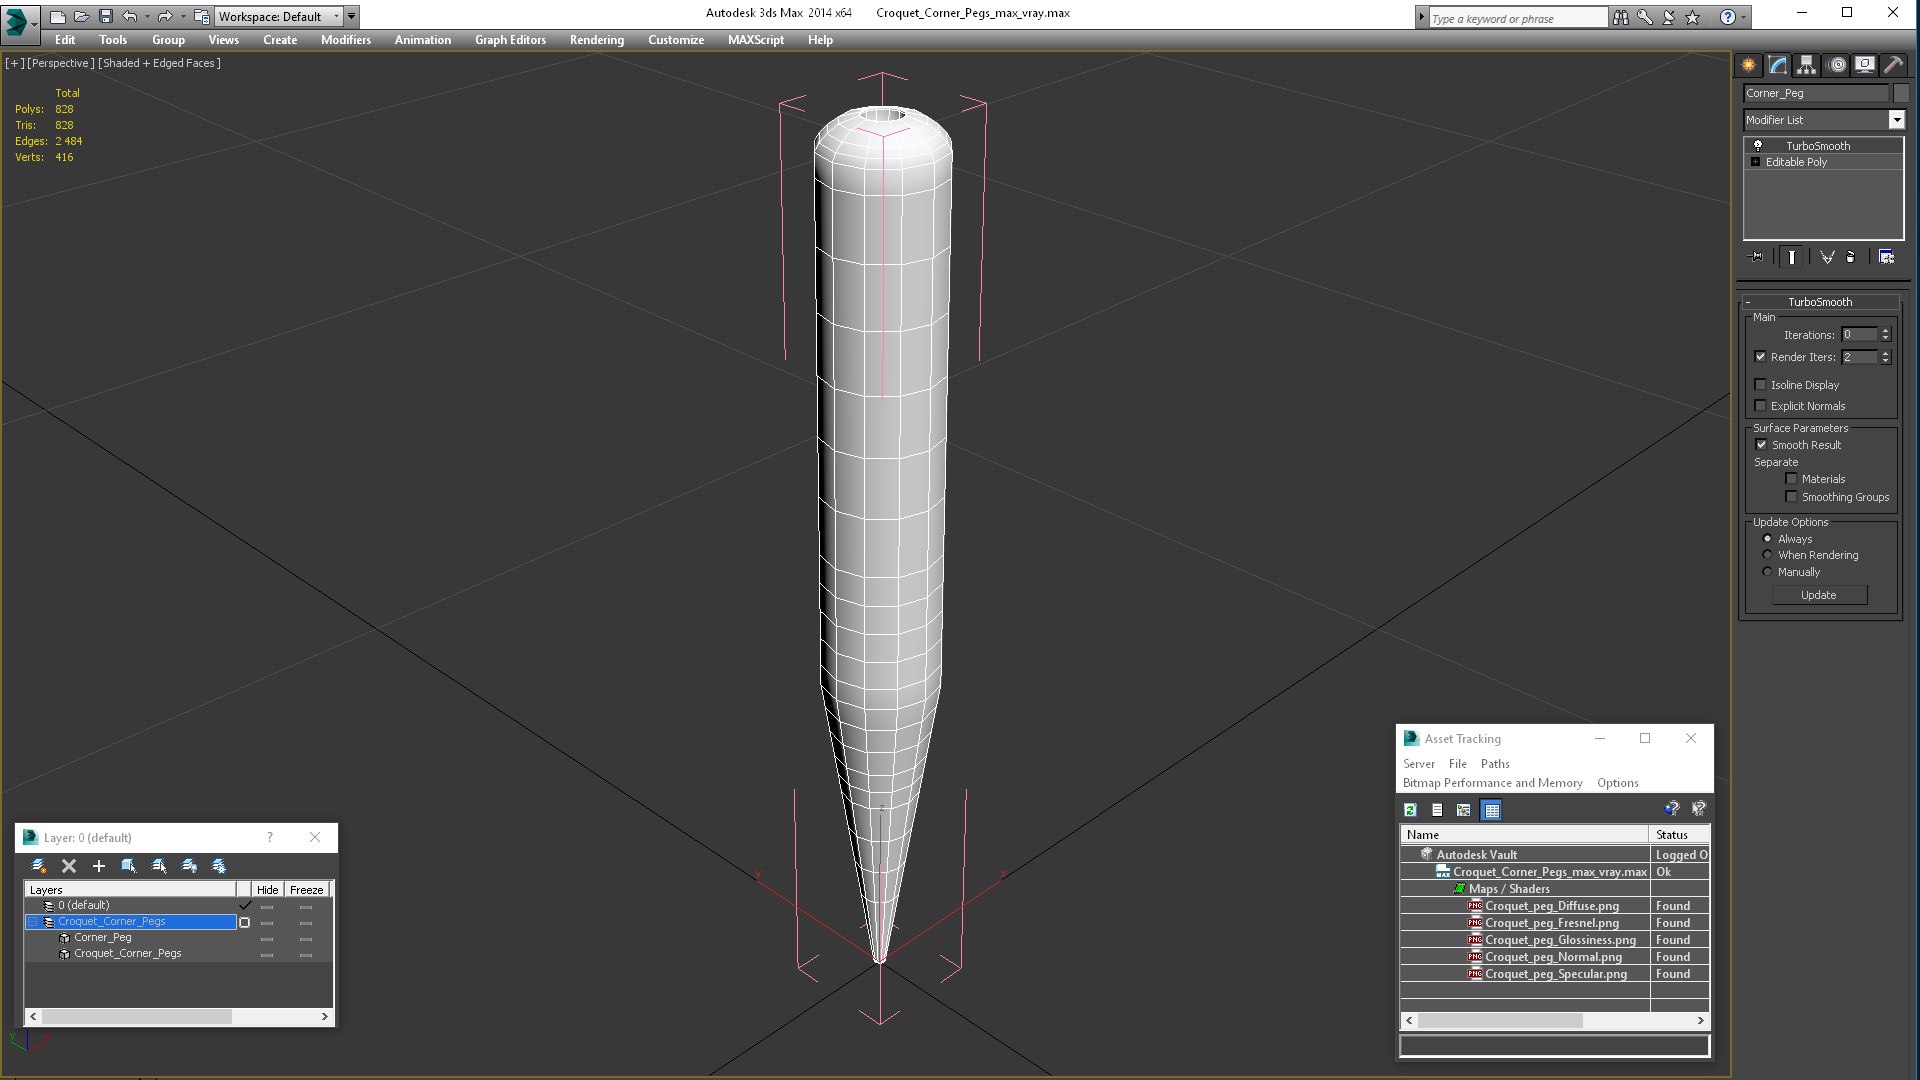
Task: Click the object color swatch beside Corner_Peg
Action: click(1901, 93)
